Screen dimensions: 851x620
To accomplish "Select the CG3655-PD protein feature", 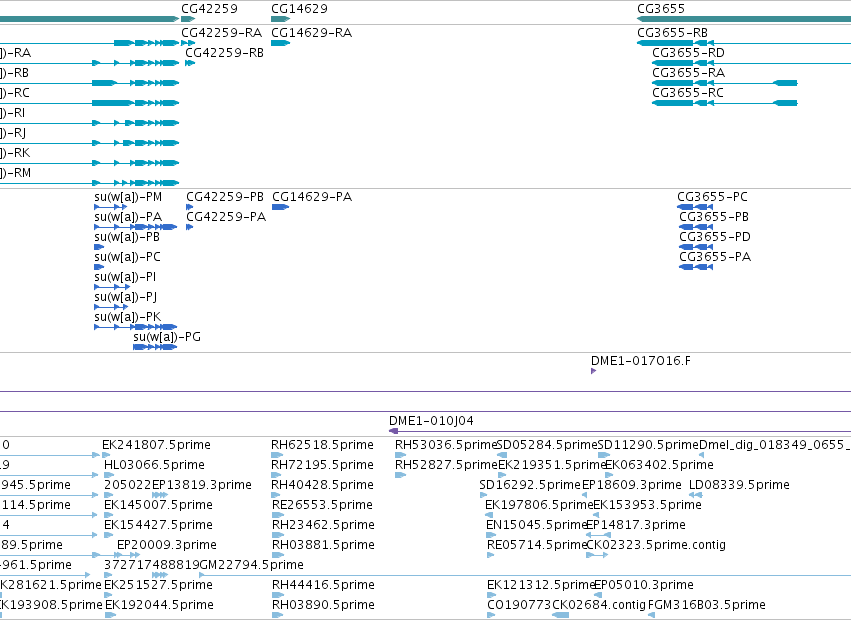I will (696, 247).
